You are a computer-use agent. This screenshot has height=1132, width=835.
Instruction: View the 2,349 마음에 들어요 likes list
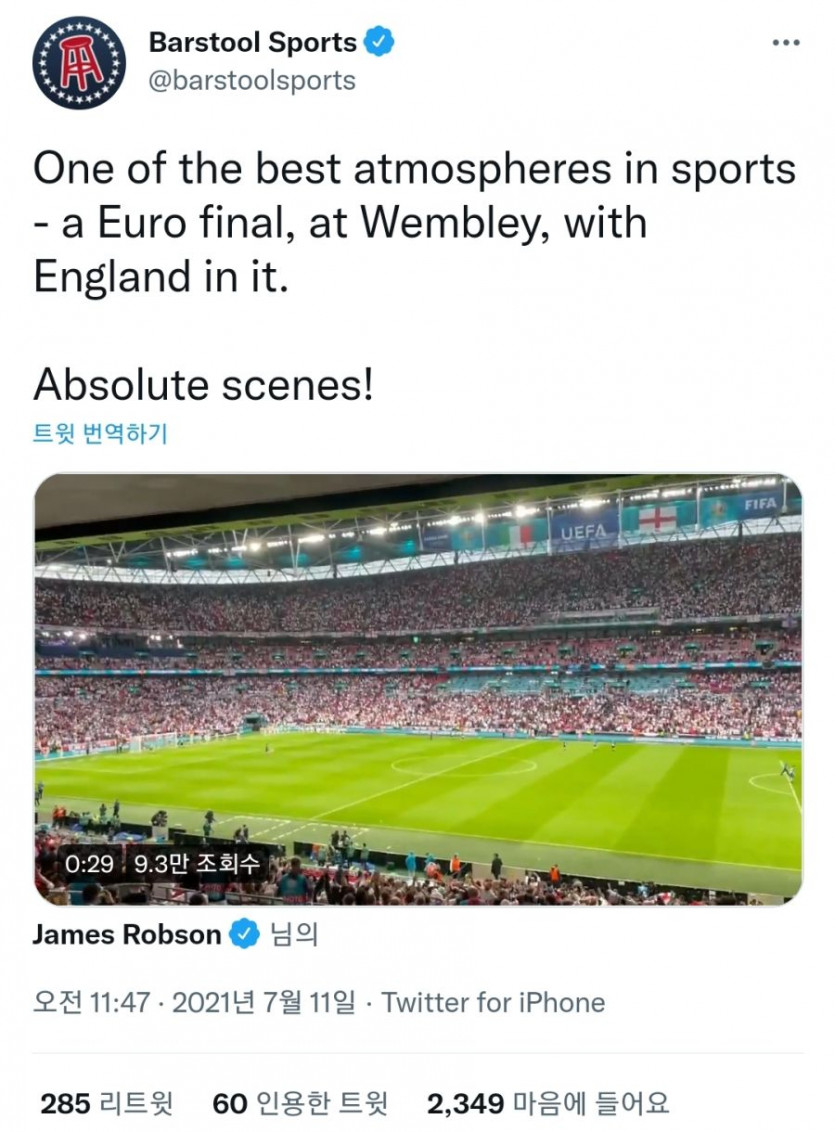click(x=548, y=1103)
